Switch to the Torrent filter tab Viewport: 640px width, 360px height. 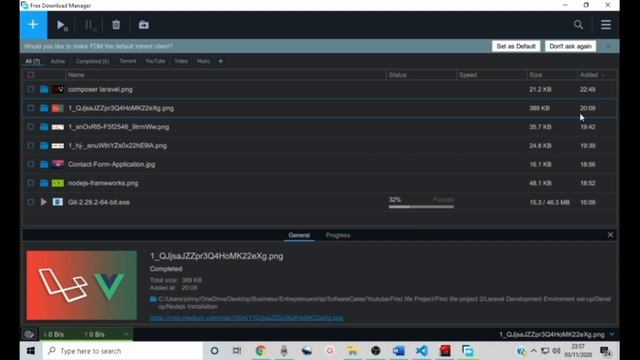[127, 61]
